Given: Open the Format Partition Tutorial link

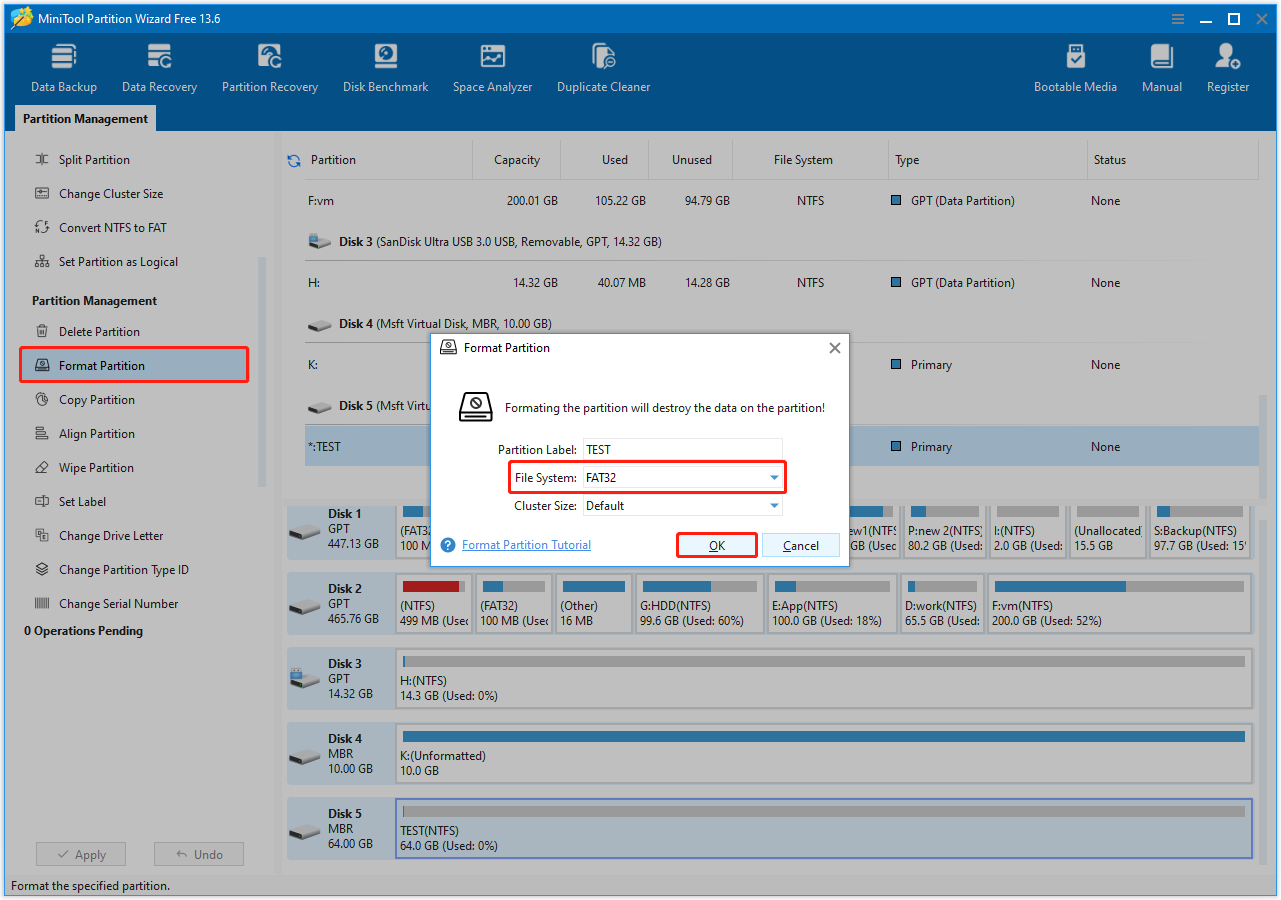Looking at the screenshot, I should point(526,545).
